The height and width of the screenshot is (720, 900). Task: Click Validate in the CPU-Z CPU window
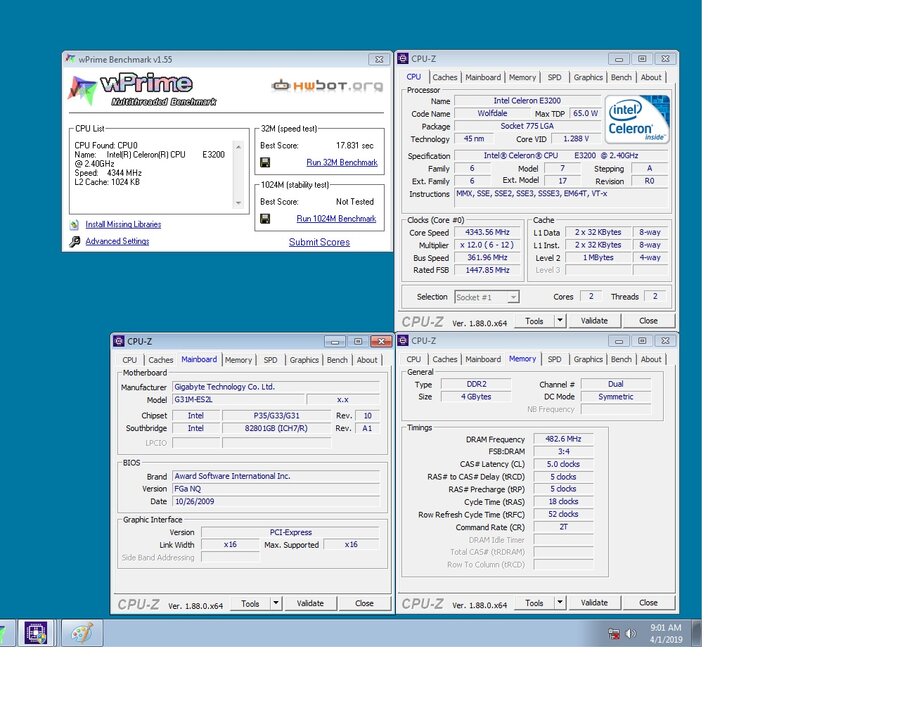[594, 320]
